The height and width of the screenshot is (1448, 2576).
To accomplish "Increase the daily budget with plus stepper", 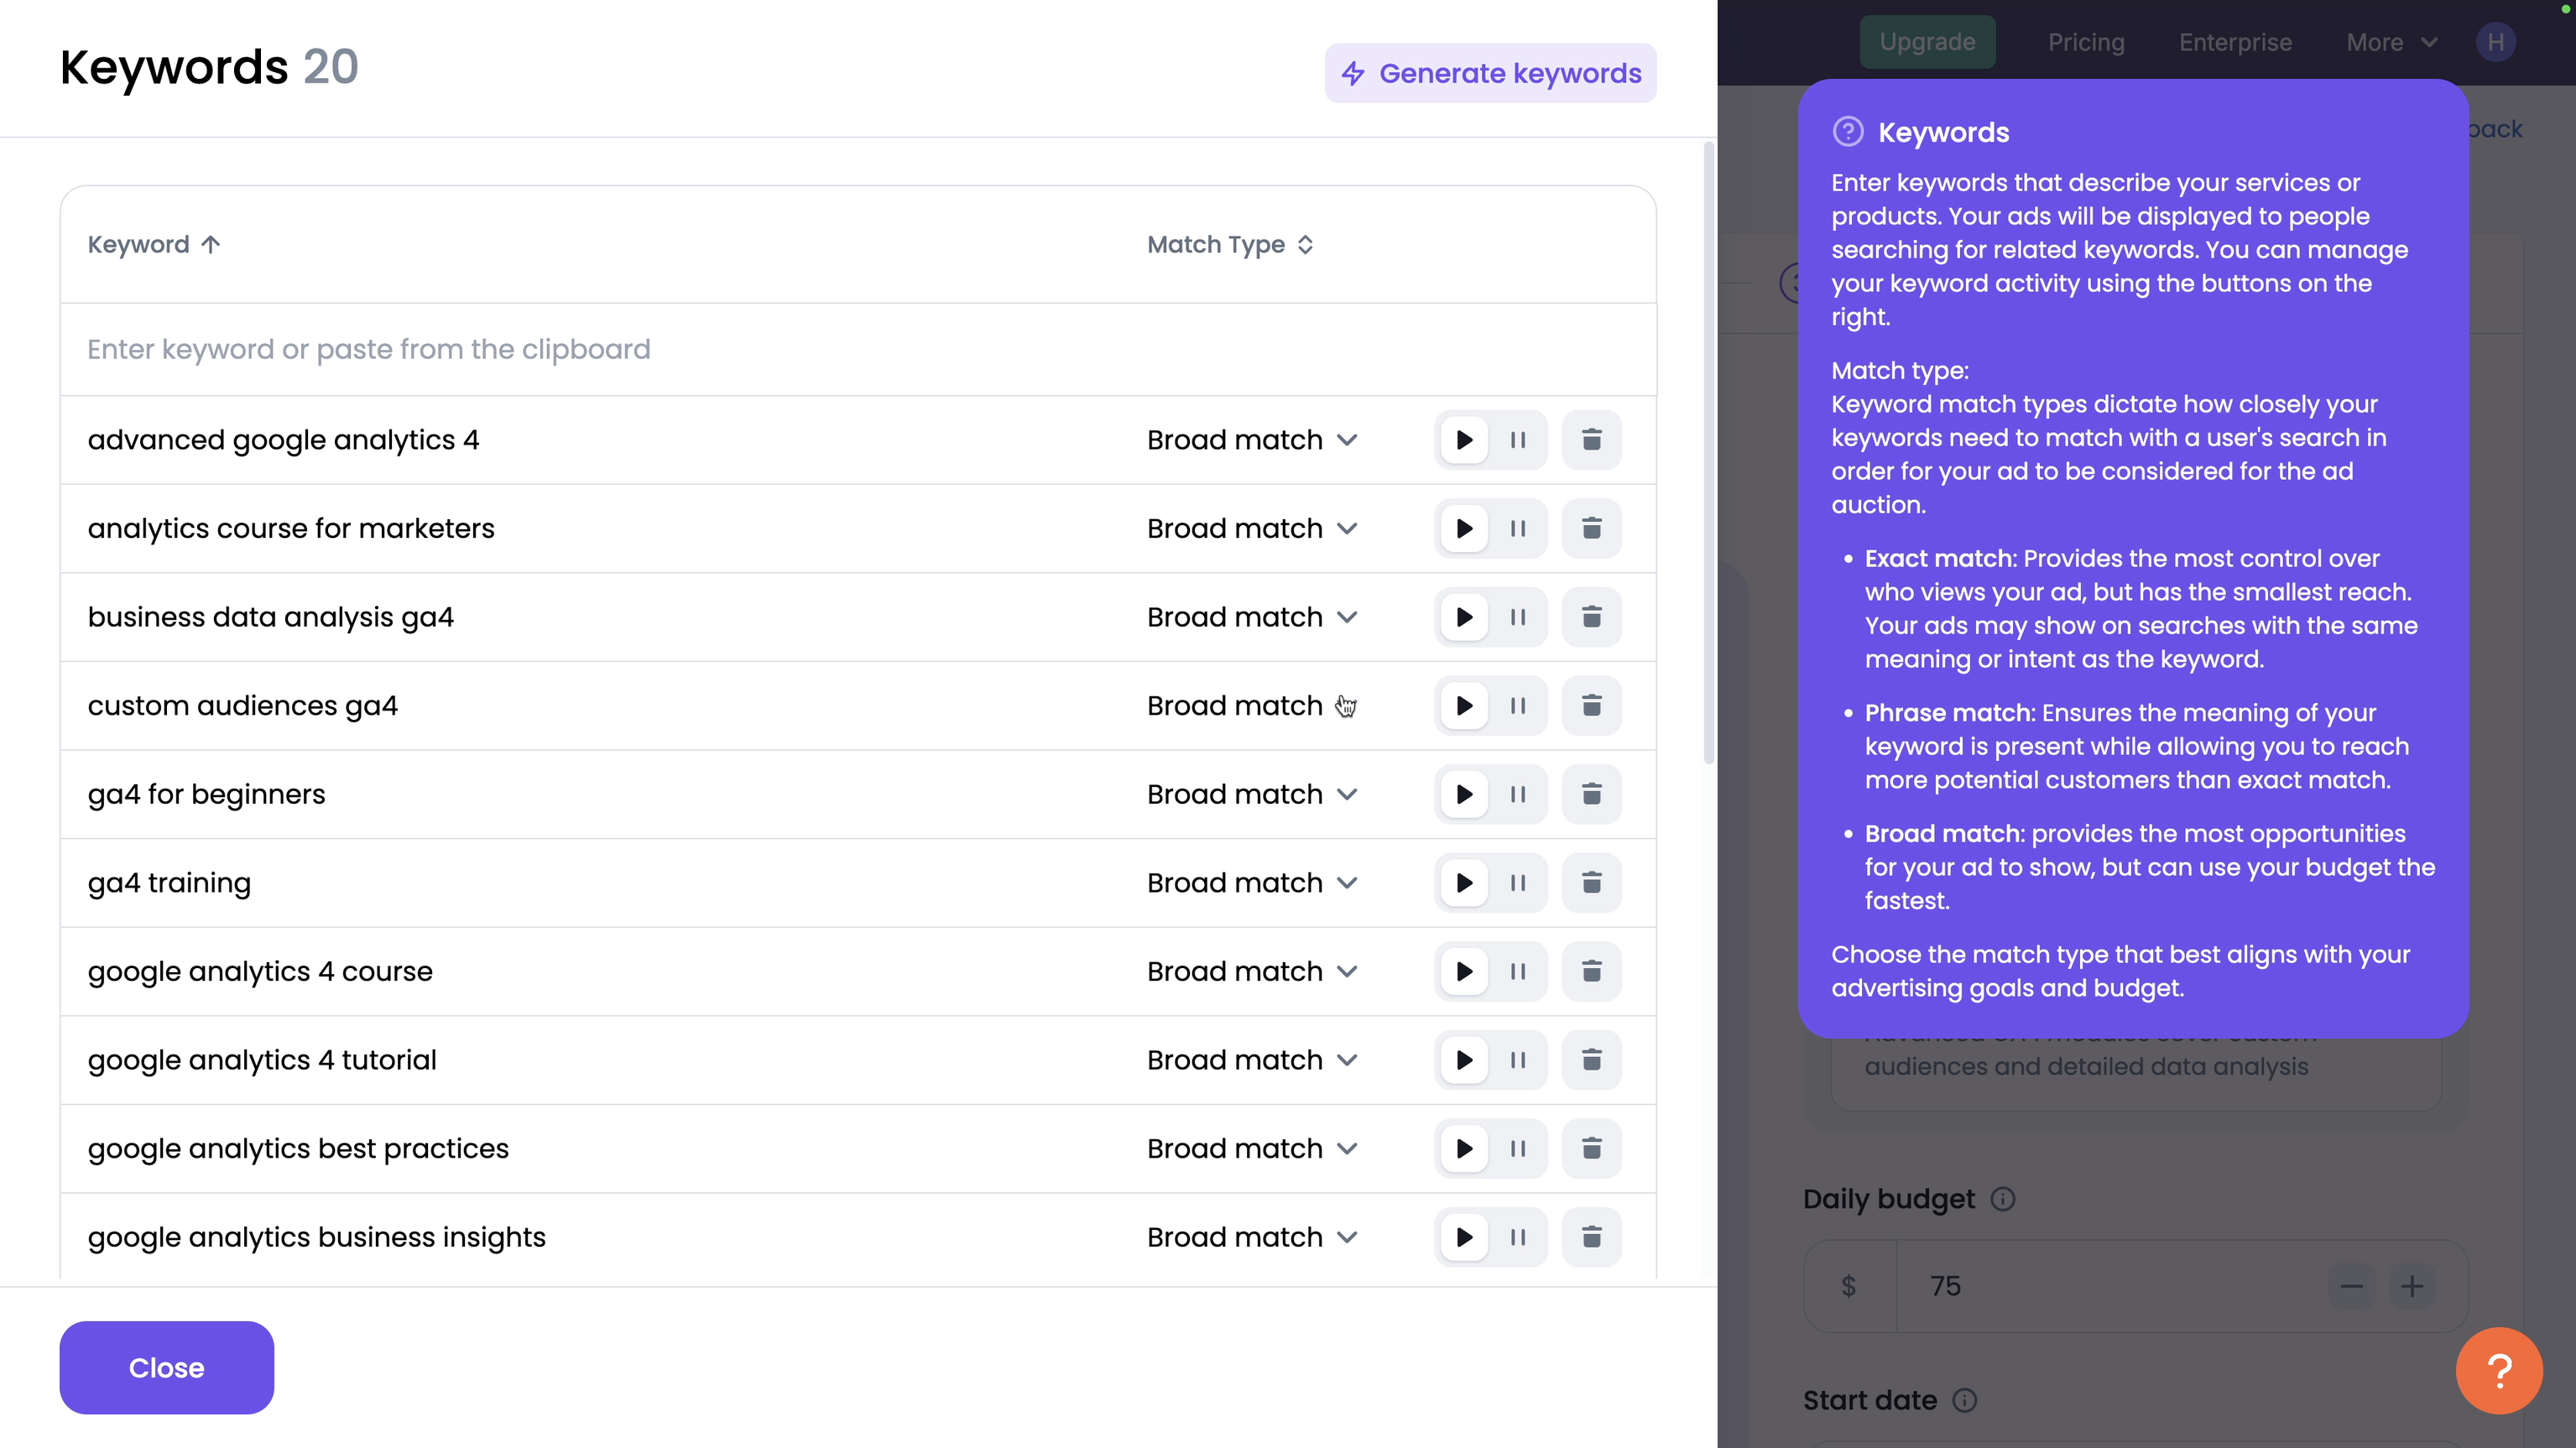I will (x=2413, y=1287).
